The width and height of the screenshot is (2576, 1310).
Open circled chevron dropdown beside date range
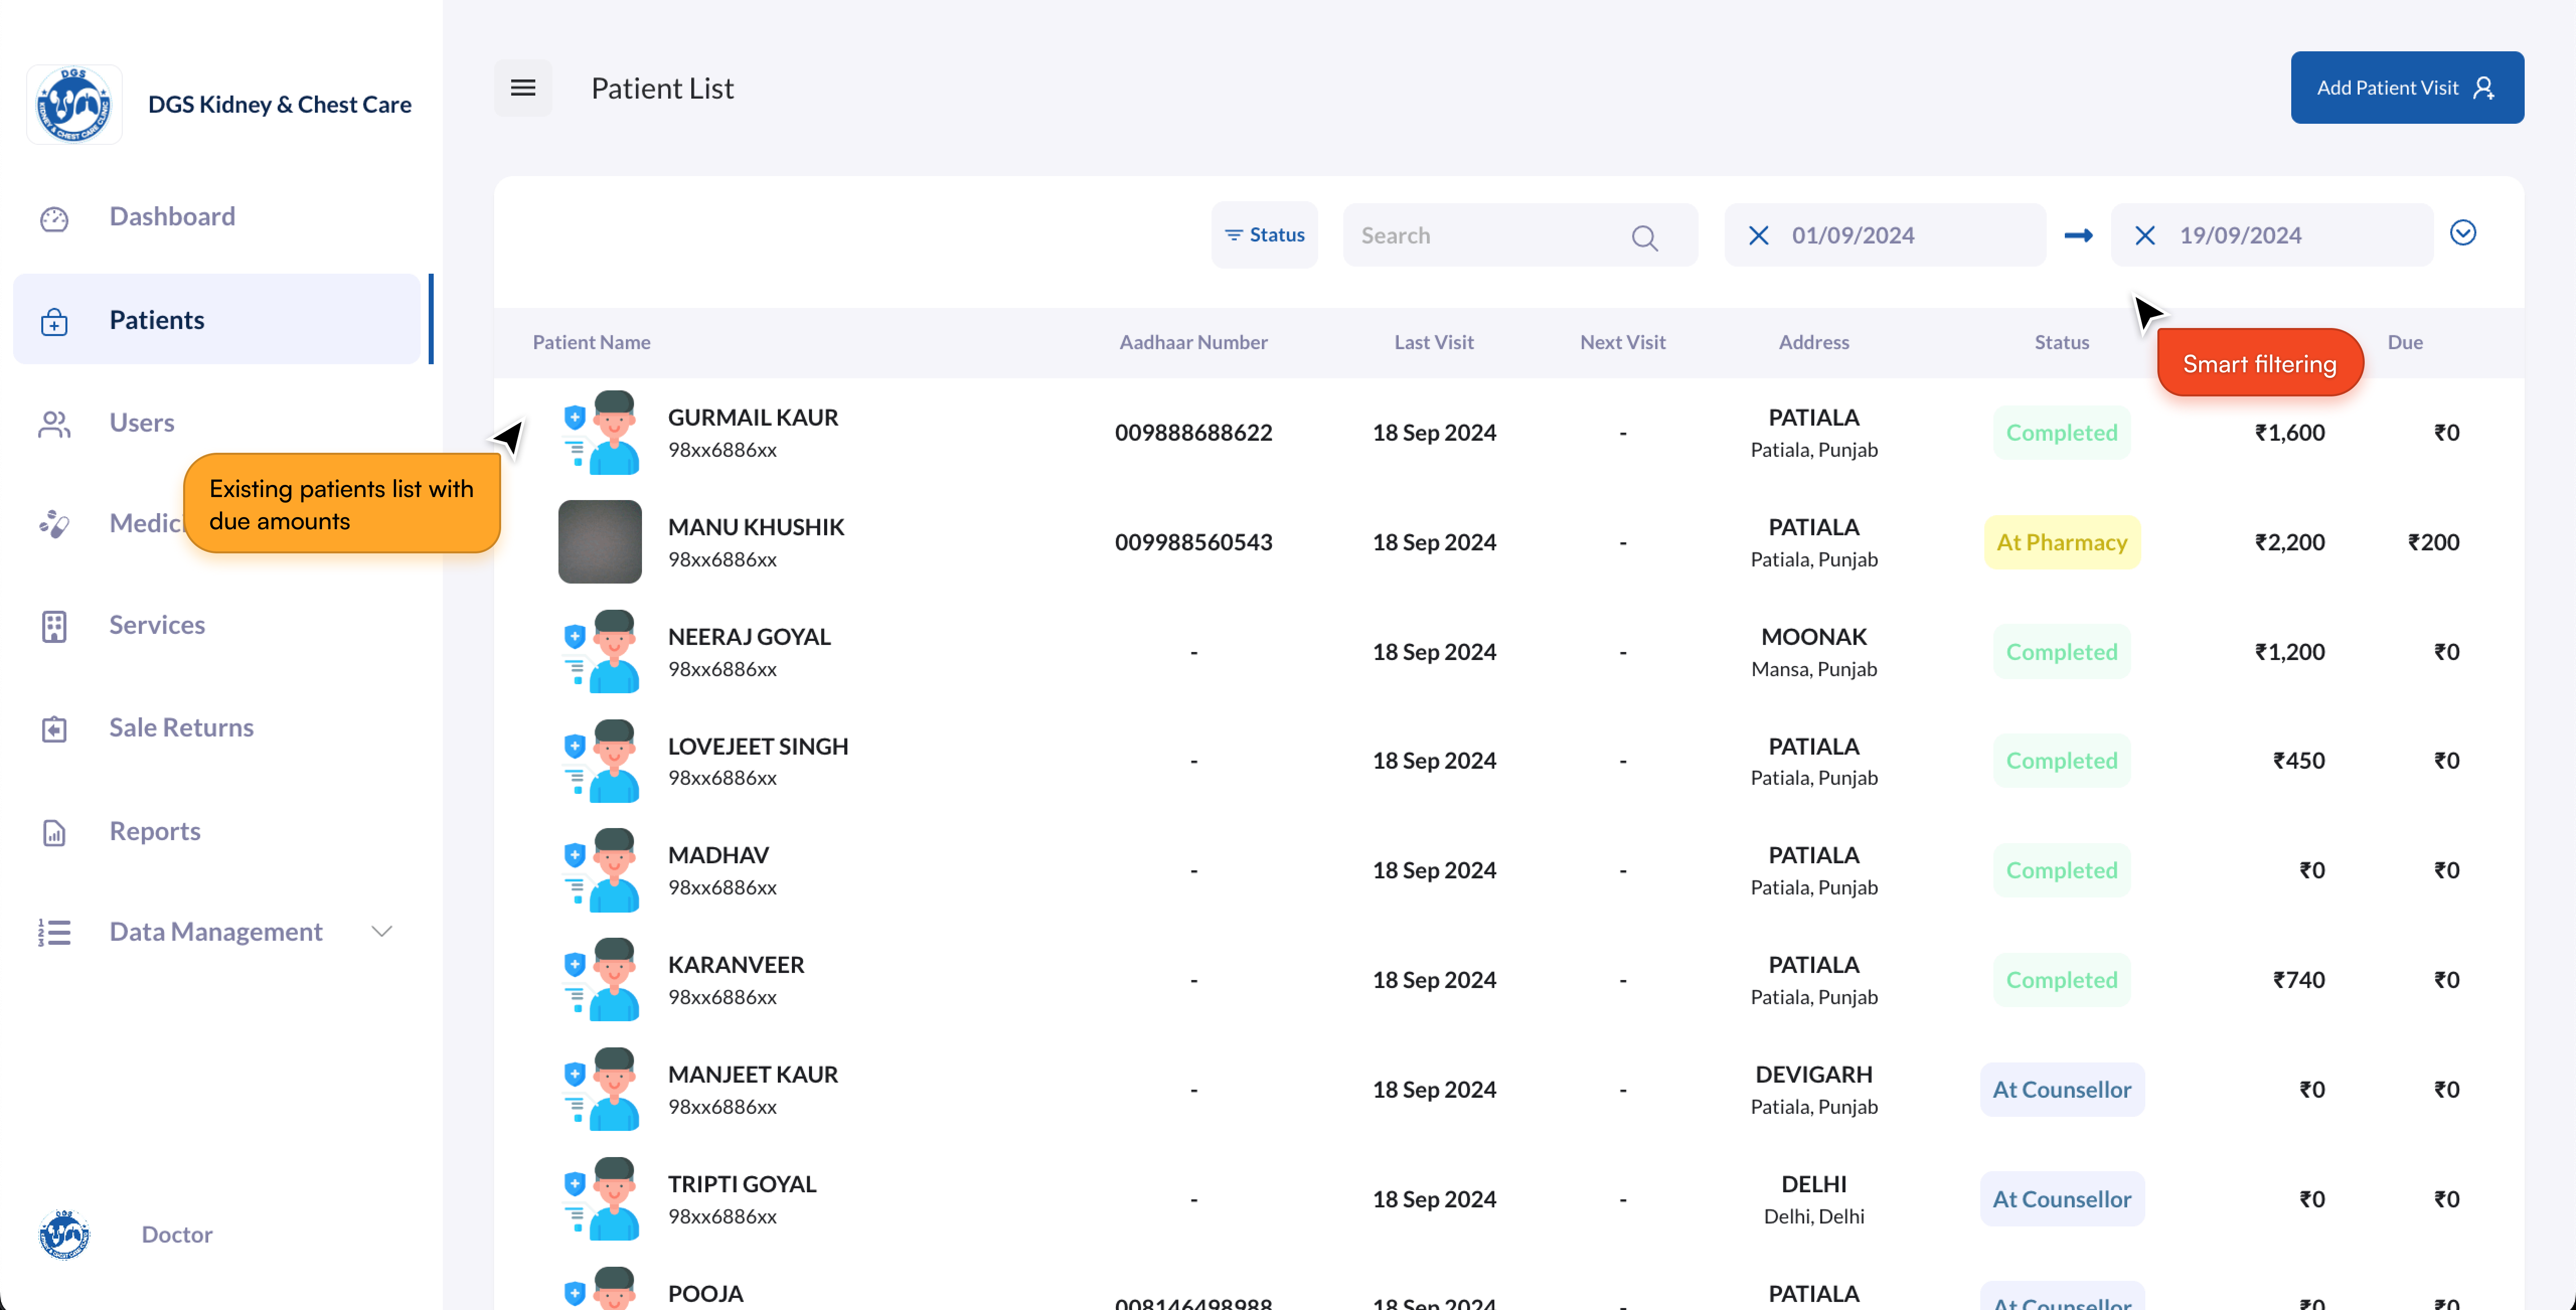pos(2462,233)
